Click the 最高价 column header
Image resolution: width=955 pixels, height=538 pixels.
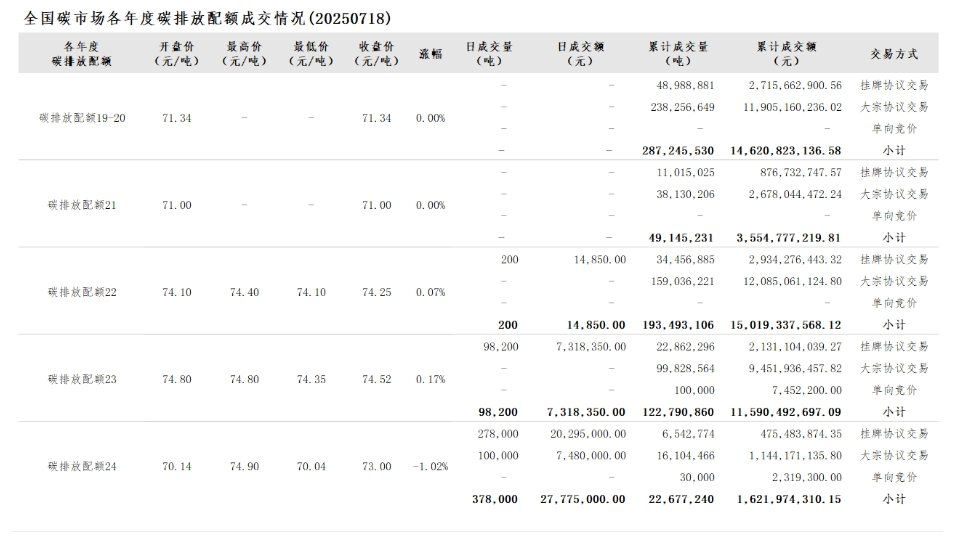pyautogui.click(x=244, y=53)
